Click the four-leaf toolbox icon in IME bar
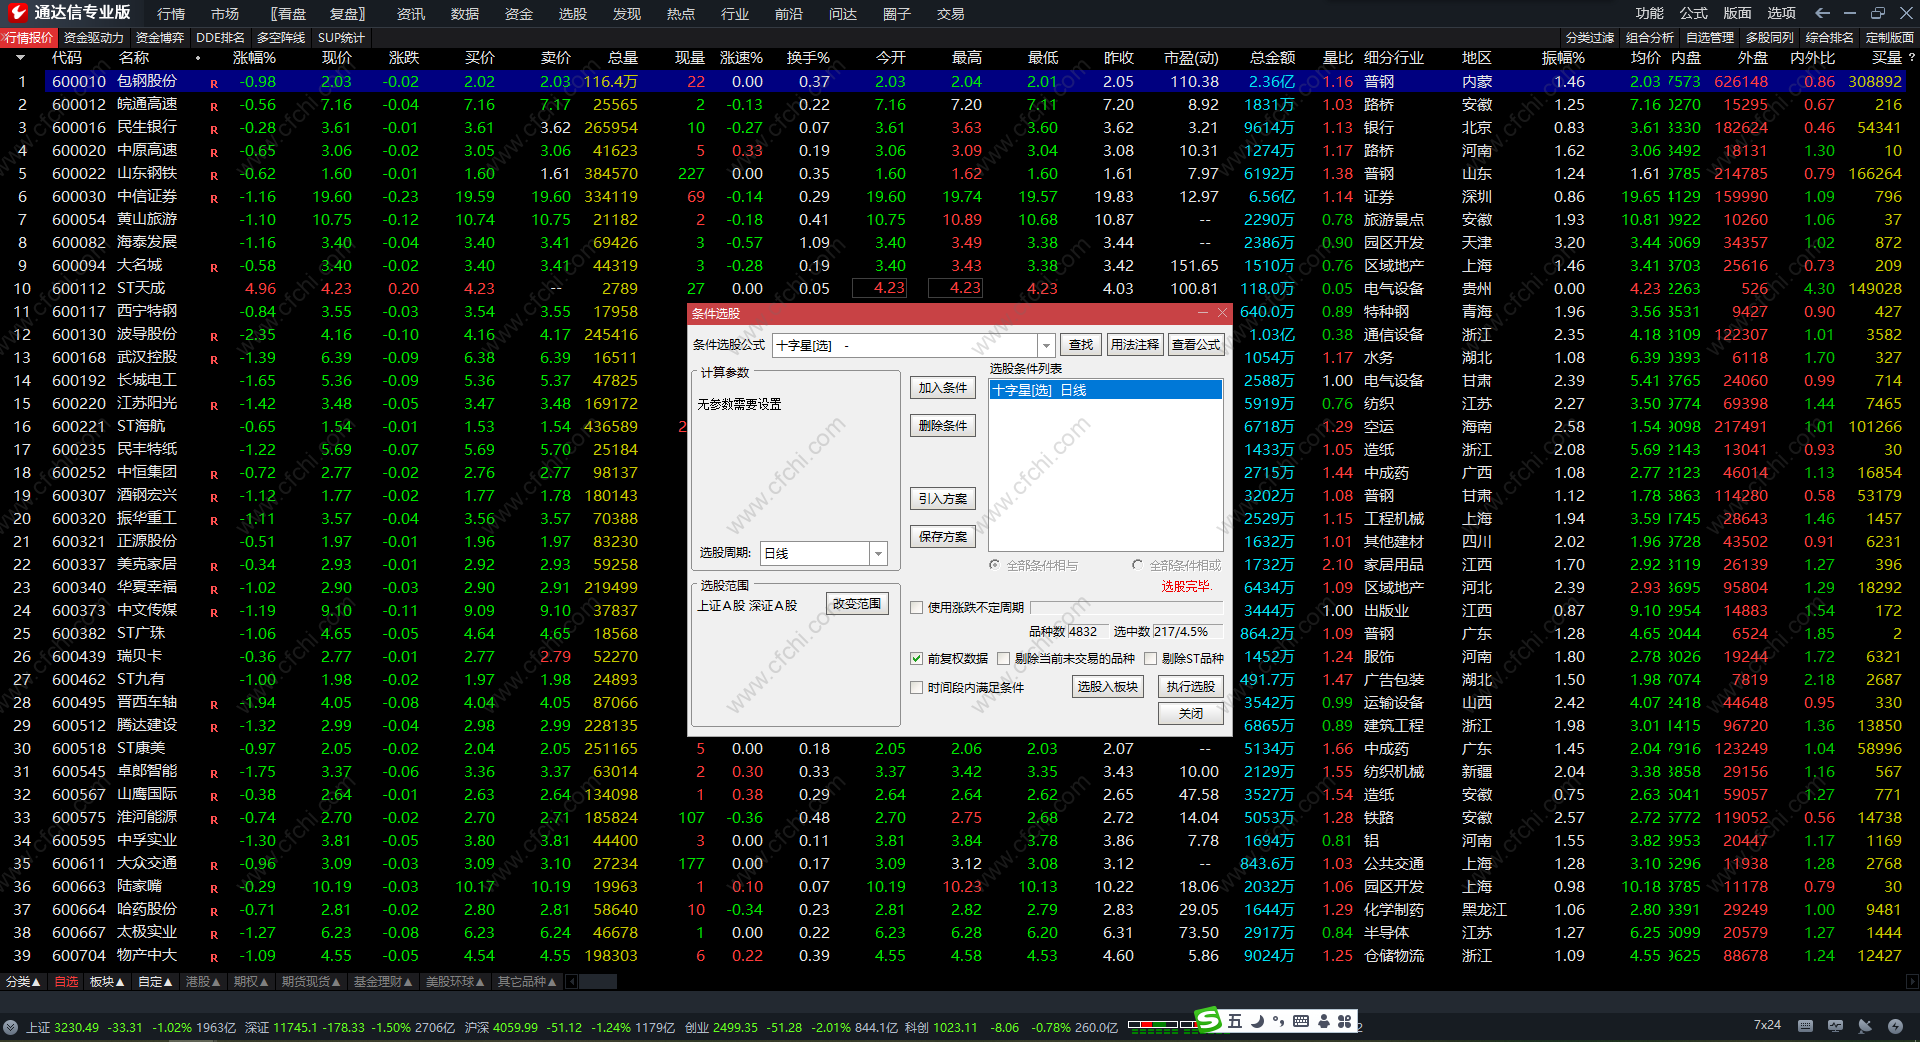Screen dimensions: 1920x1042 tap(1345, 1021)
